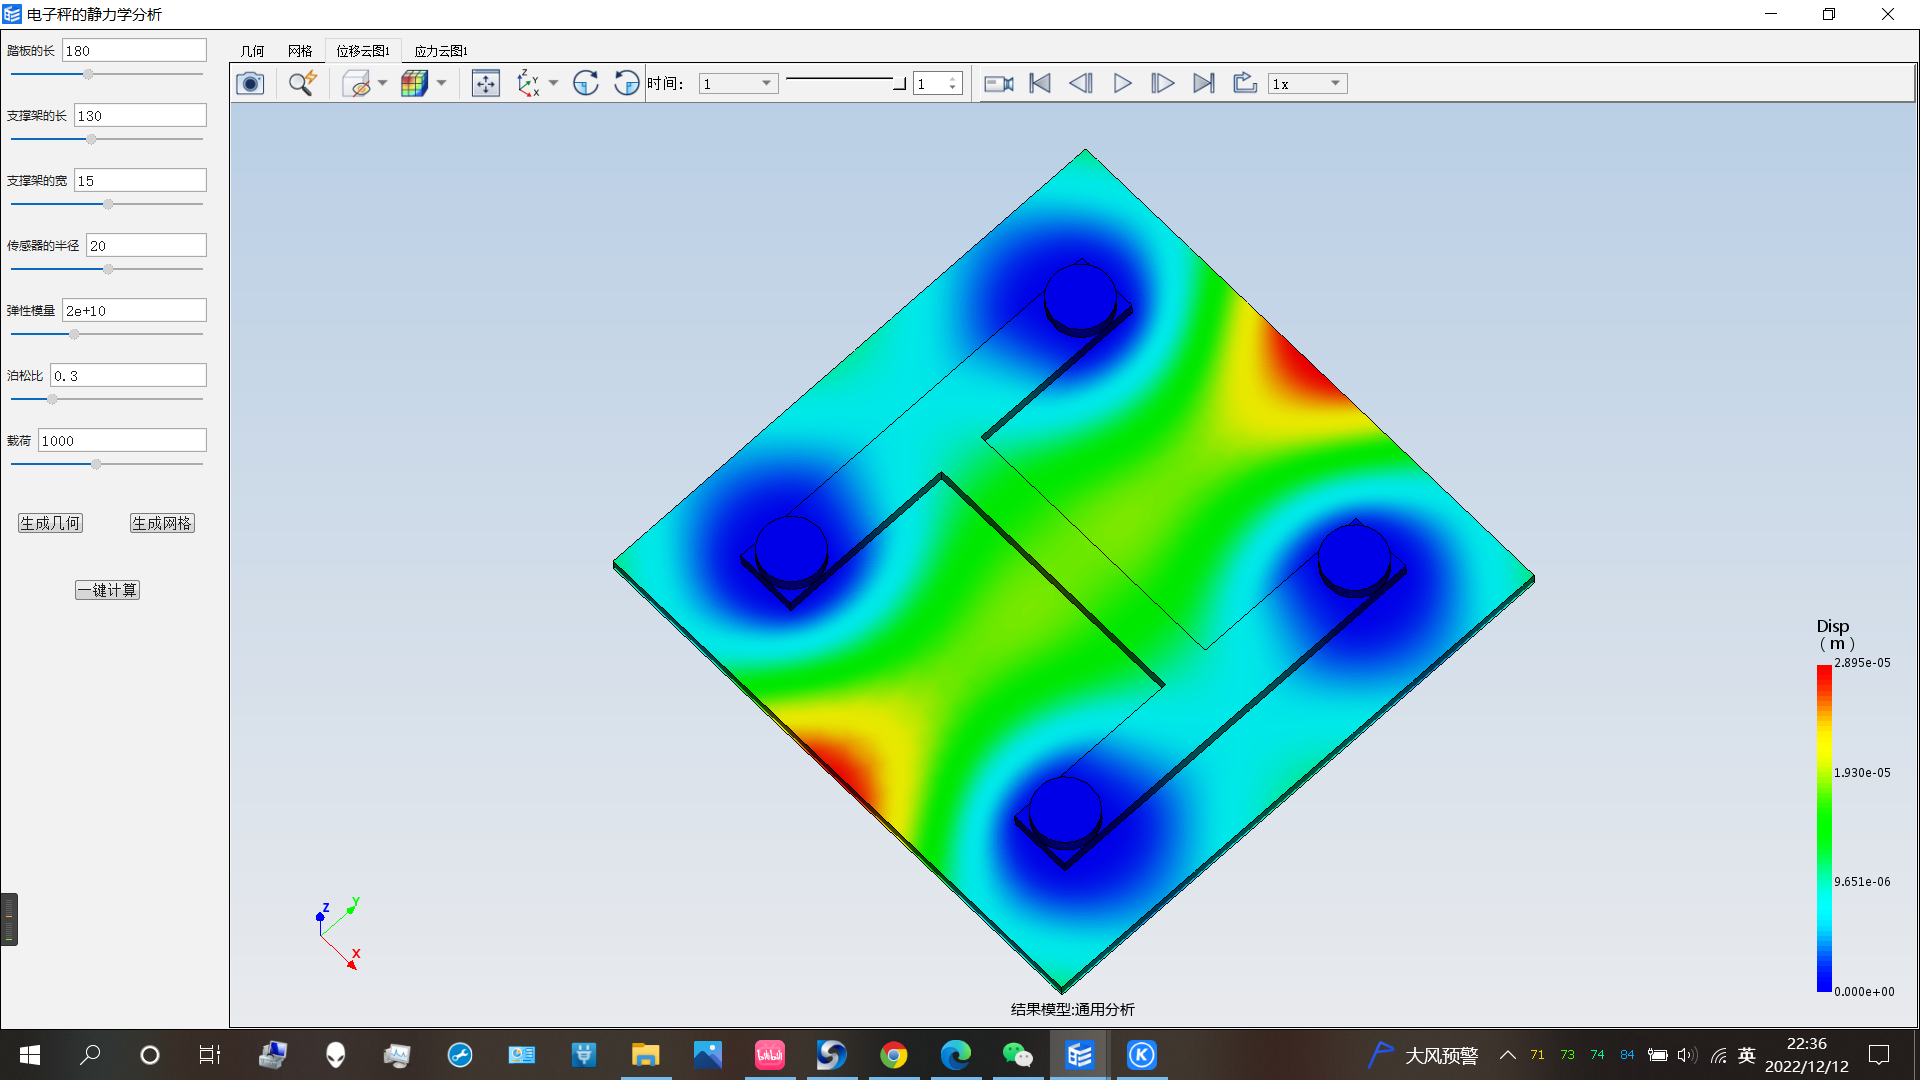Viewport: 1920px width, 1080px height.
Task: Export the animation with share icon
Action: (x=1245, y=83)
